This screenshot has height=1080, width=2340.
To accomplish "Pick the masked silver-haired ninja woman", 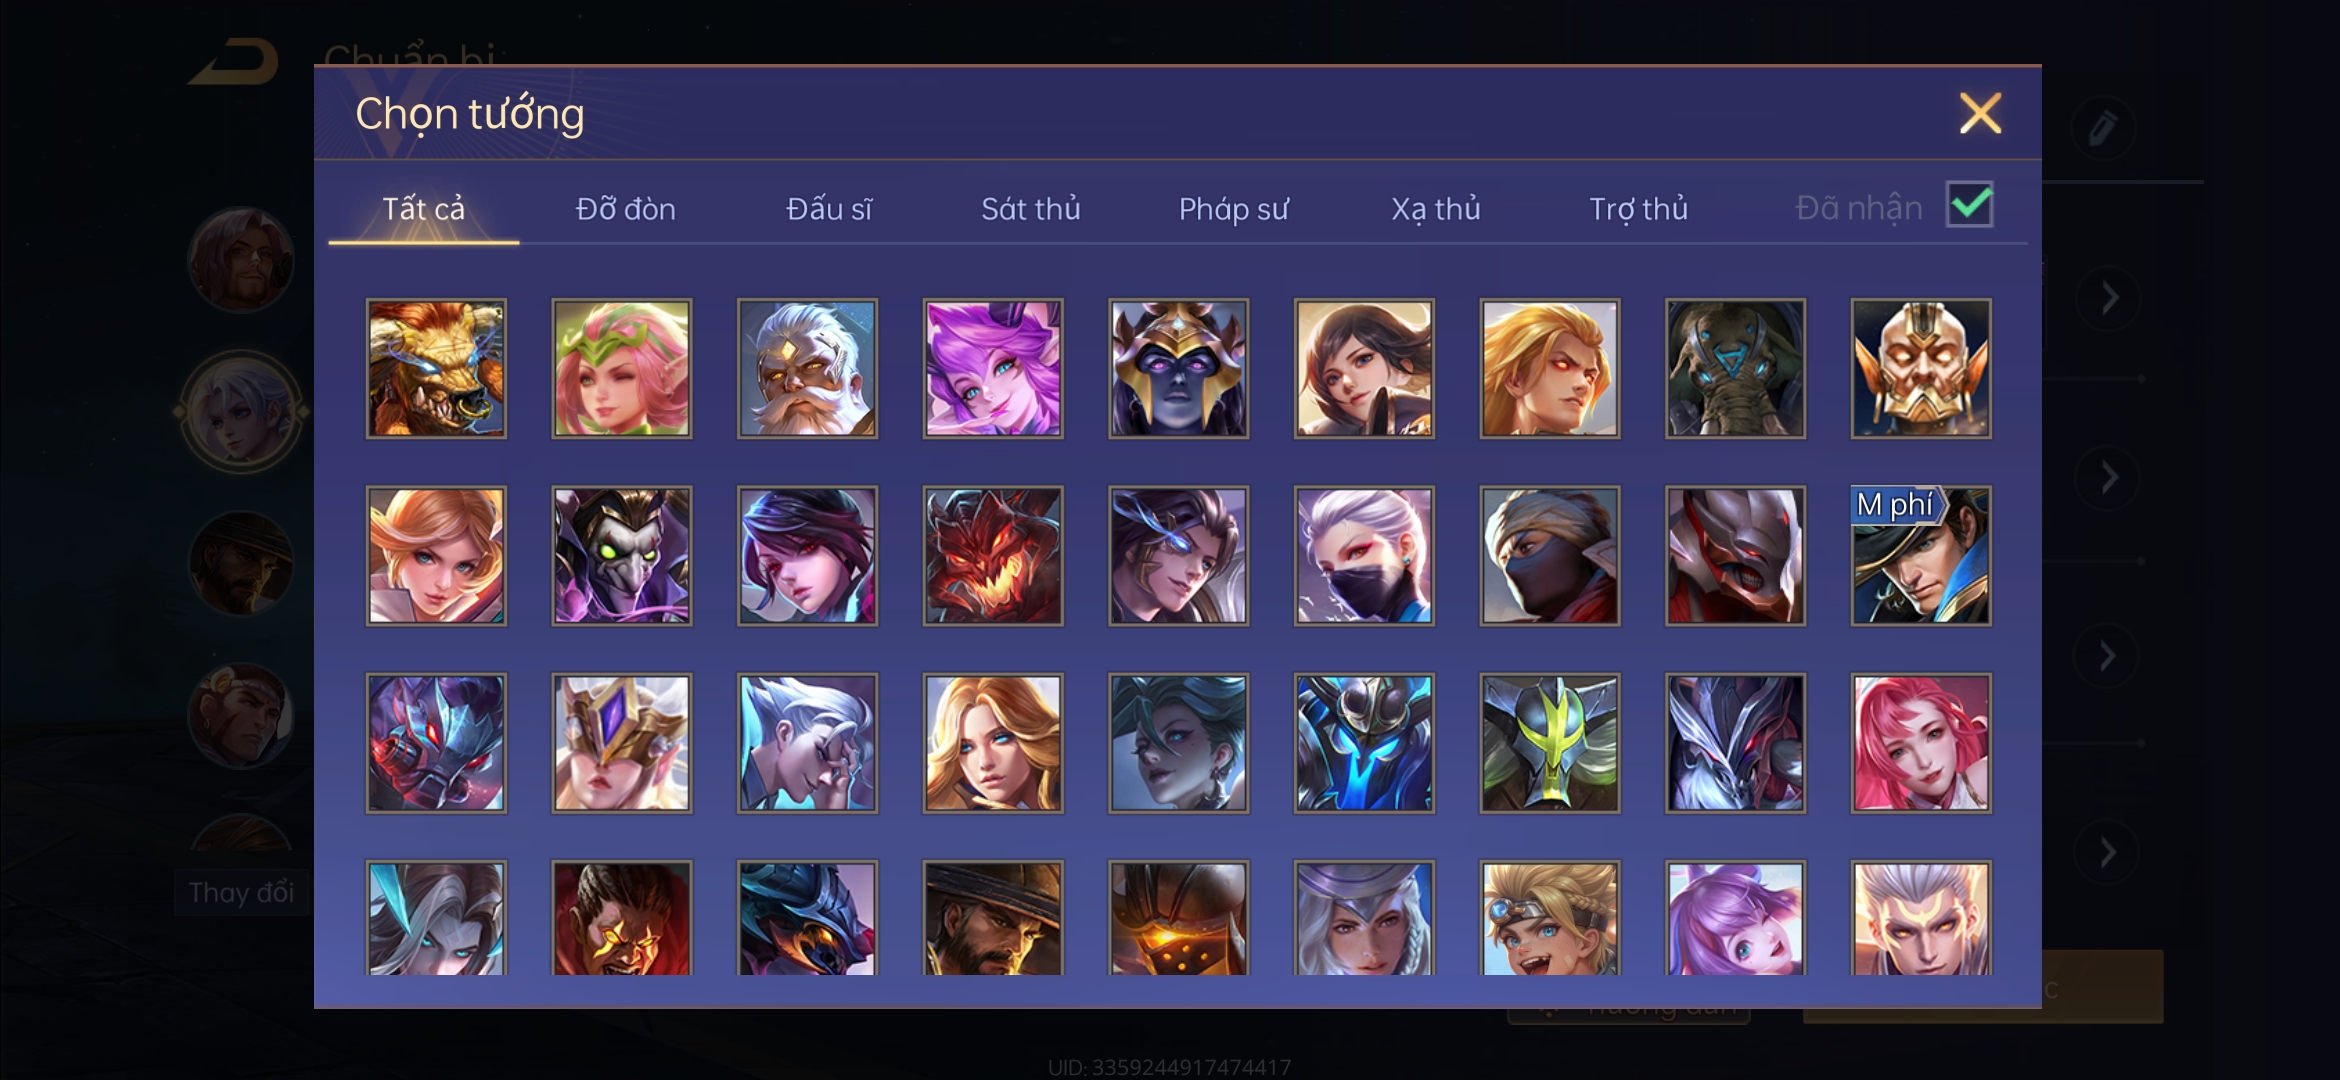I will click(1364, 556).
